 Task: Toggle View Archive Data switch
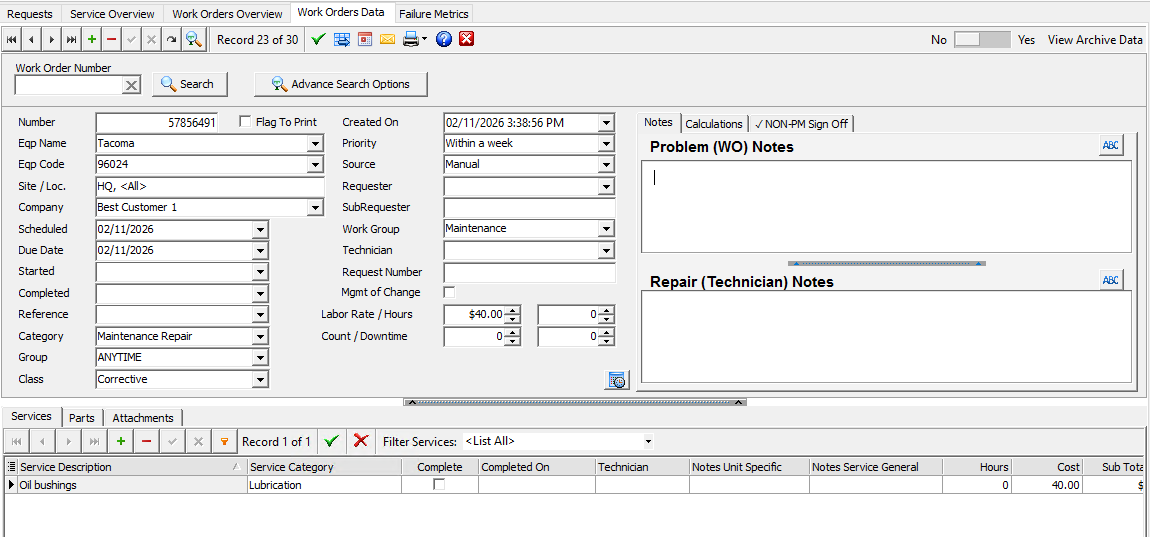click(x=982, y=40)
